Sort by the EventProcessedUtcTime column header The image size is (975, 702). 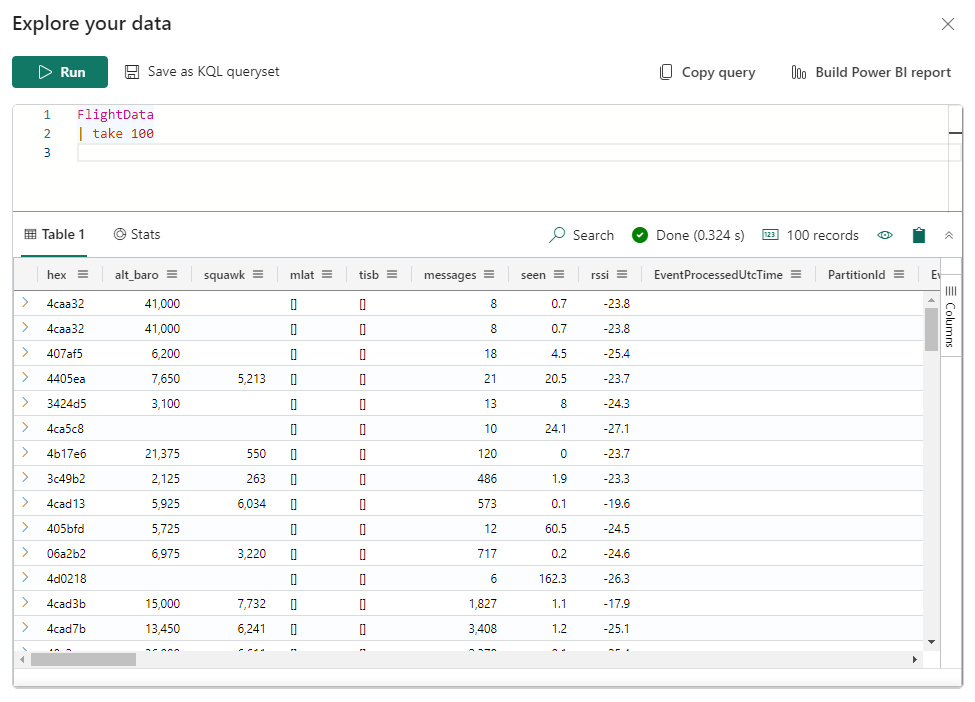click(x=718, y=275)
